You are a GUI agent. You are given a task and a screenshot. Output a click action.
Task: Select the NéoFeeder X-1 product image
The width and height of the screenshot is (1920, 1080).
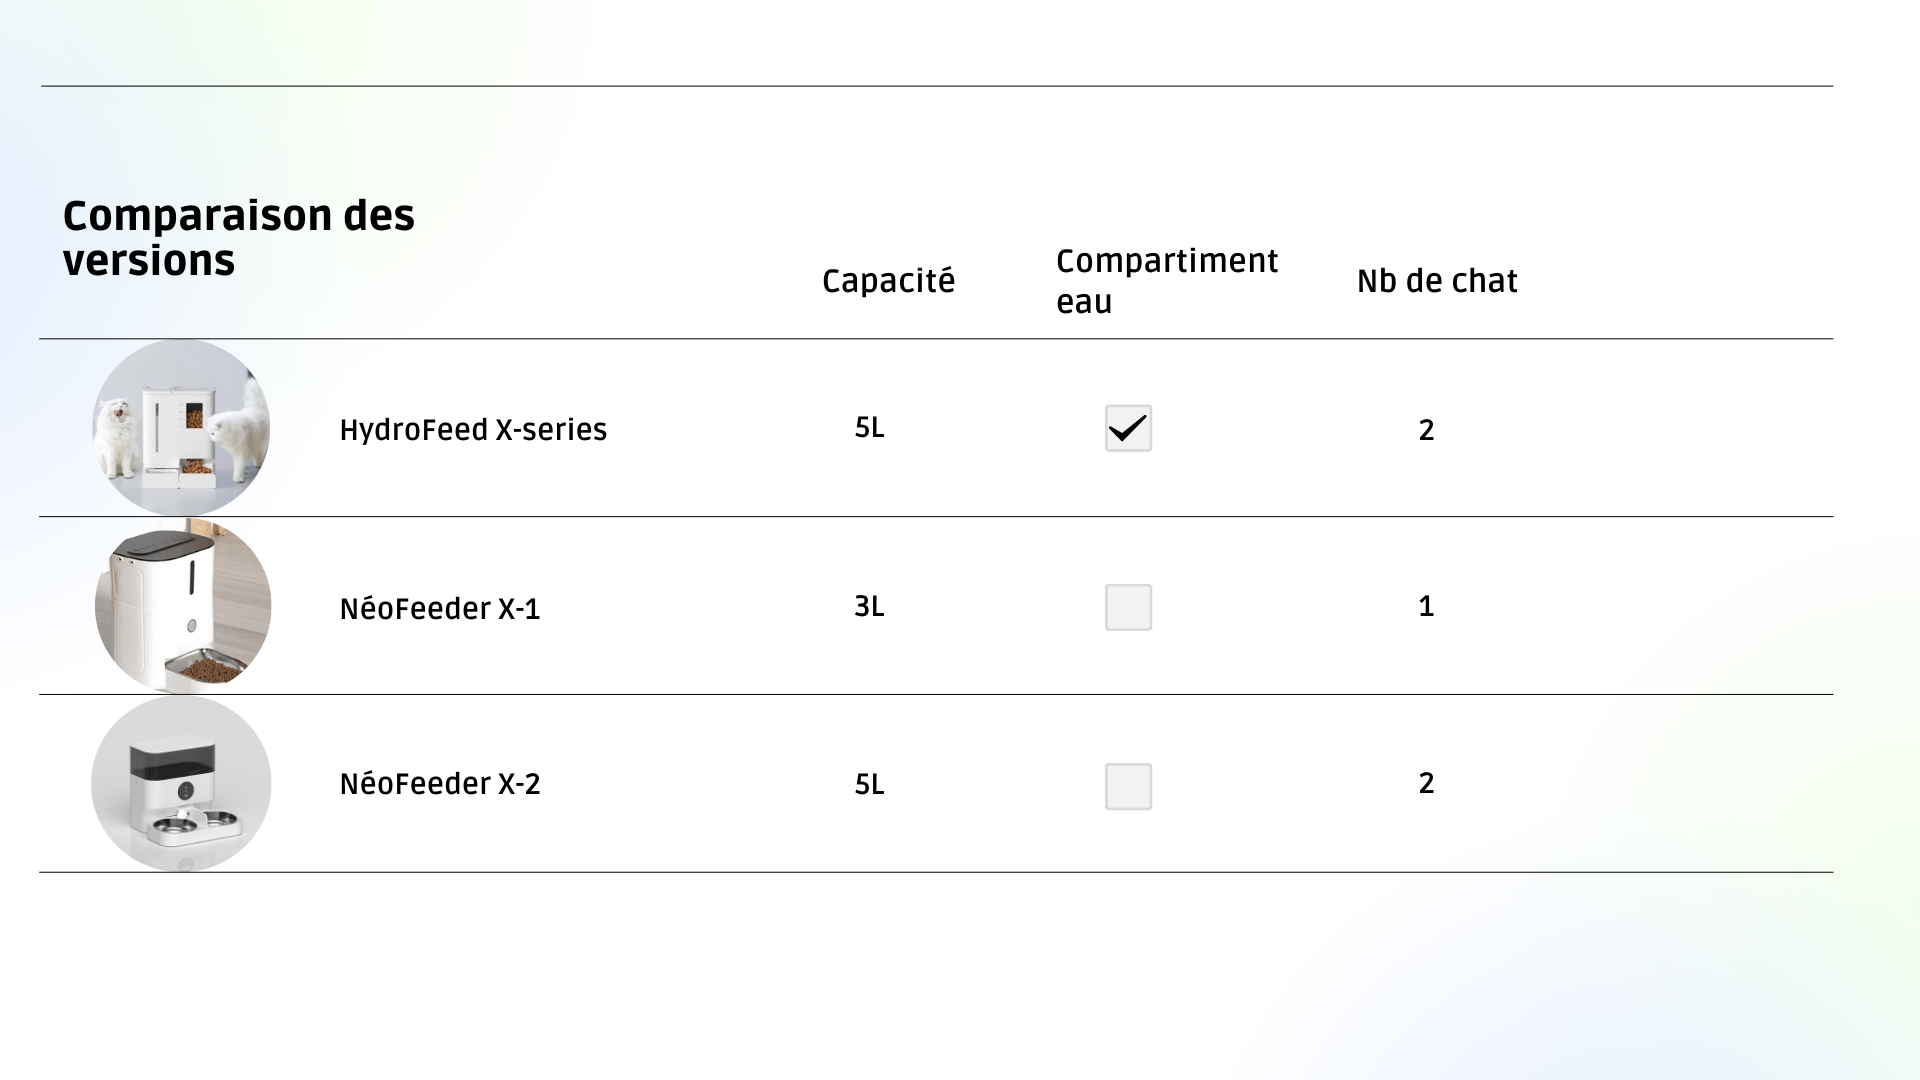pos(183,605)
